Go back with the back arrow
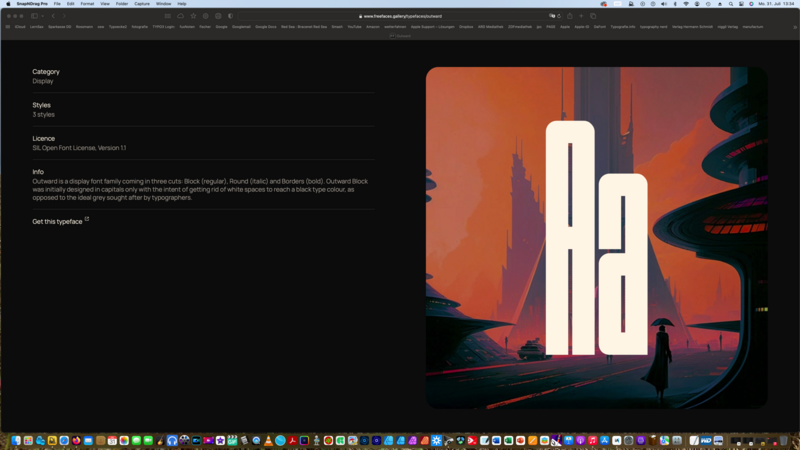 pyautogui.click(x=54, y=16)
